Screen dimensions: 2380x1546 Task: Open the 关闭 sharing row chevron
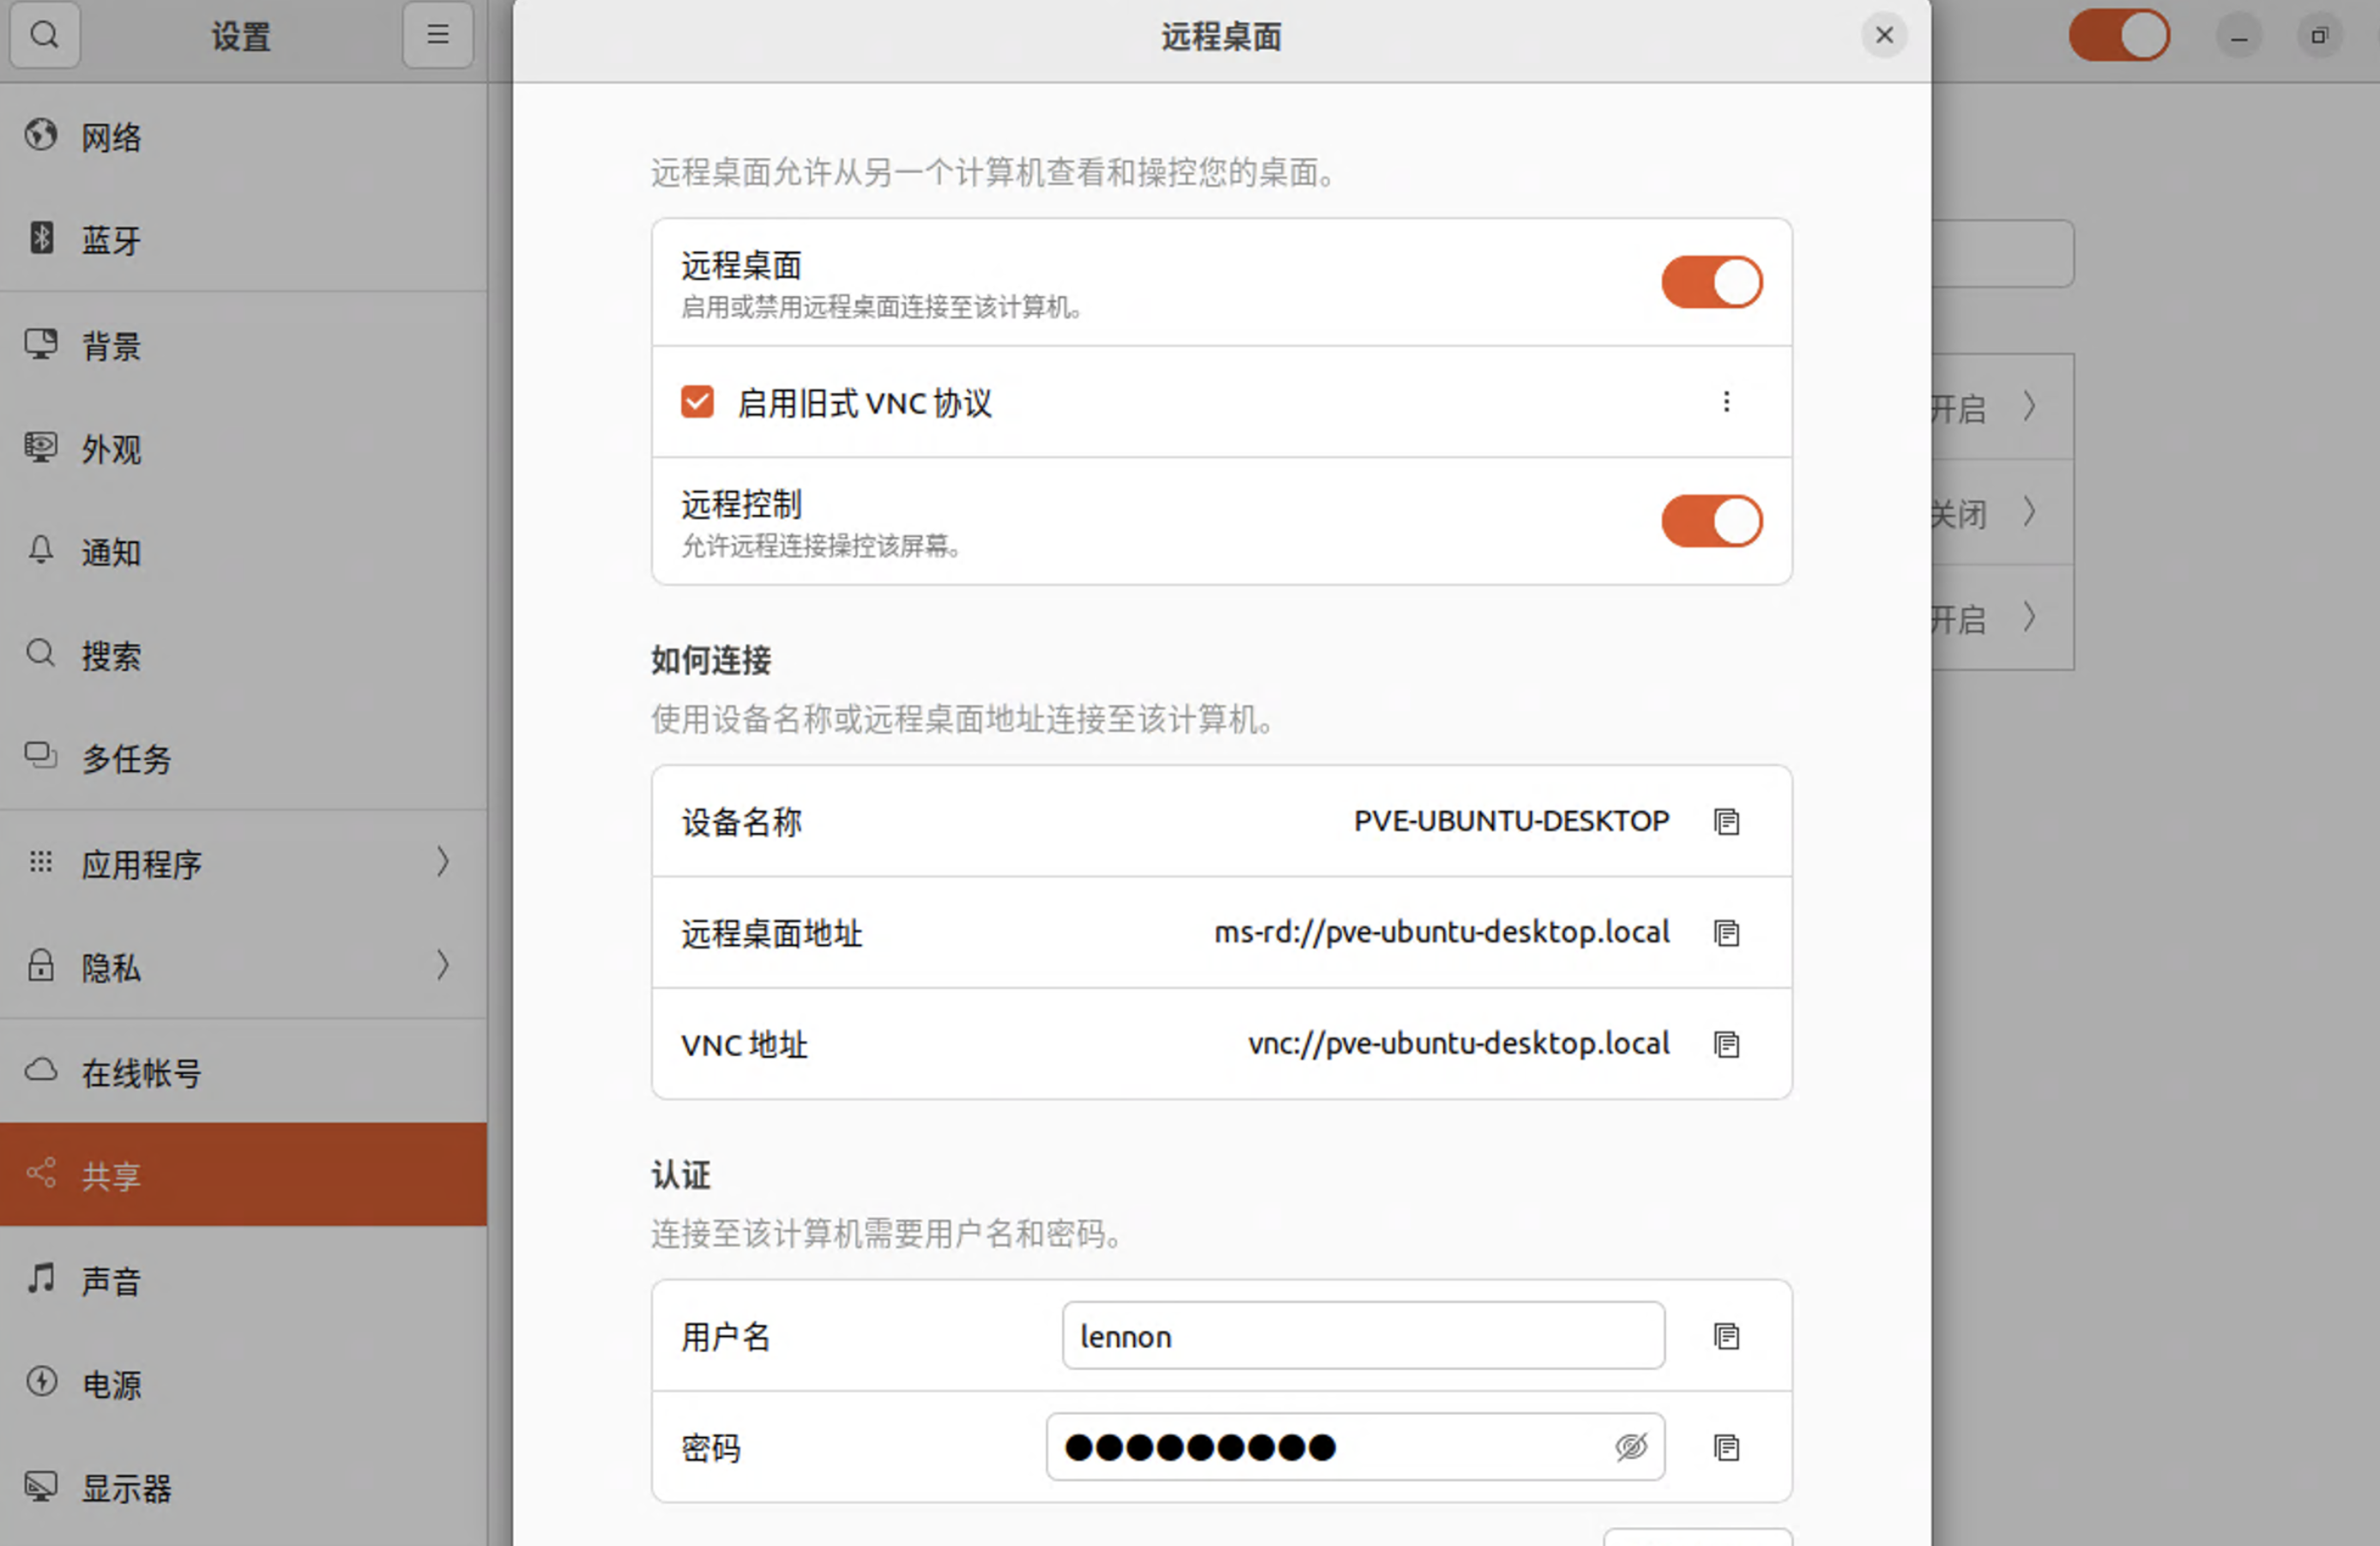click(x=2029, y=512)
